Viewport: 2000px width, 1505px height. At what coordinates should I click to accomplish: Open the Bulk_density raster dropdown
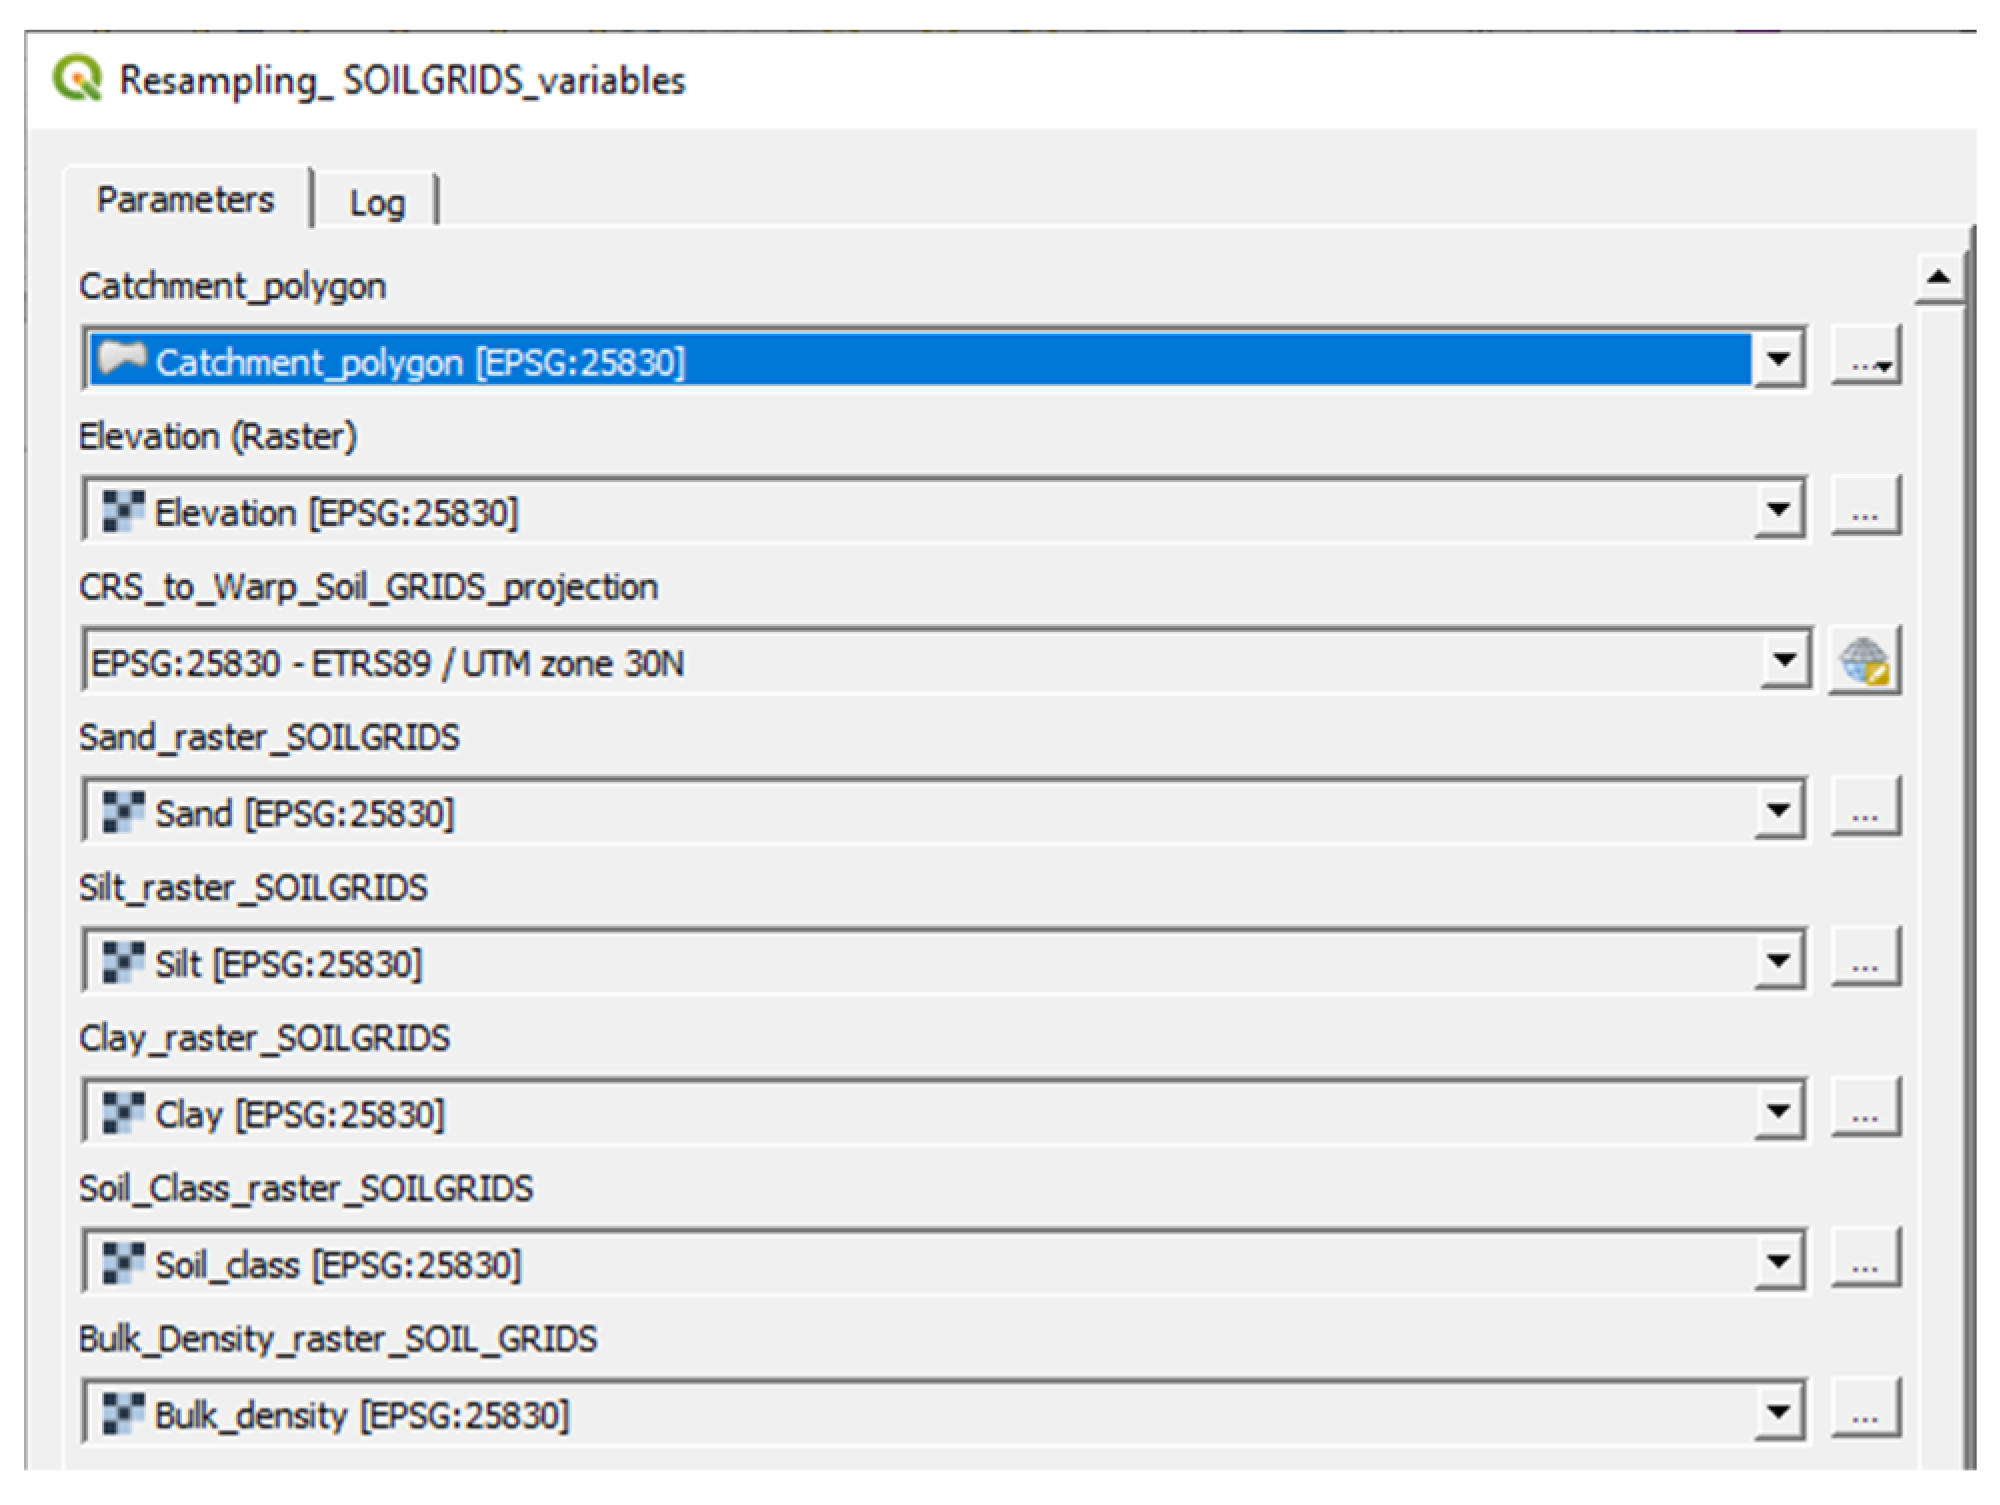pyautogui.click(x=1778, y=1413)
